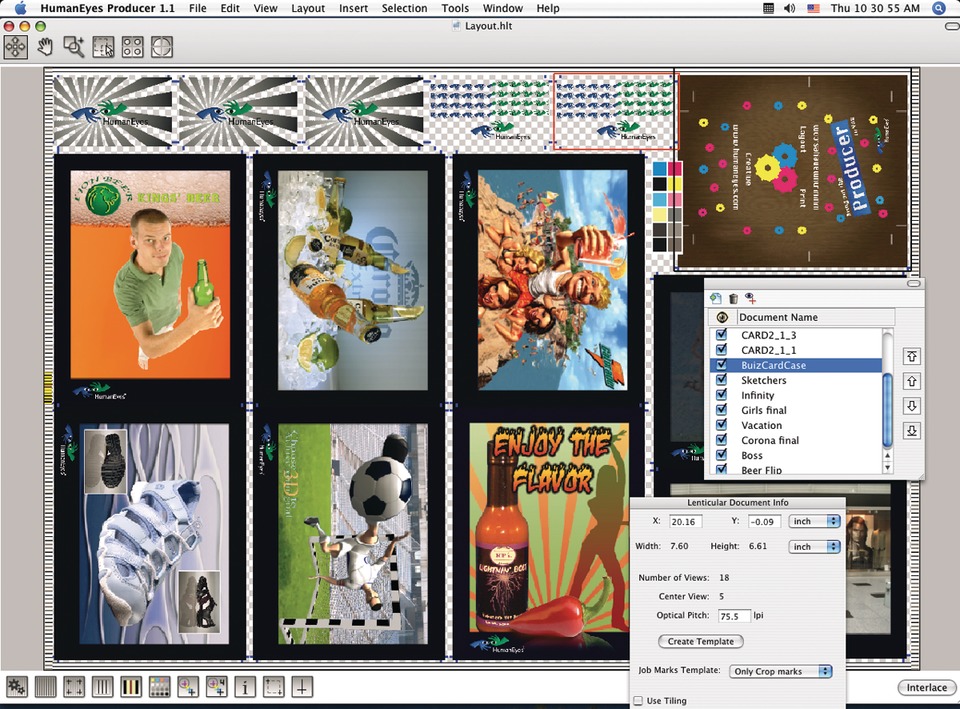Click the Interlace button
The image size is (960, 709).
point(926,688)
